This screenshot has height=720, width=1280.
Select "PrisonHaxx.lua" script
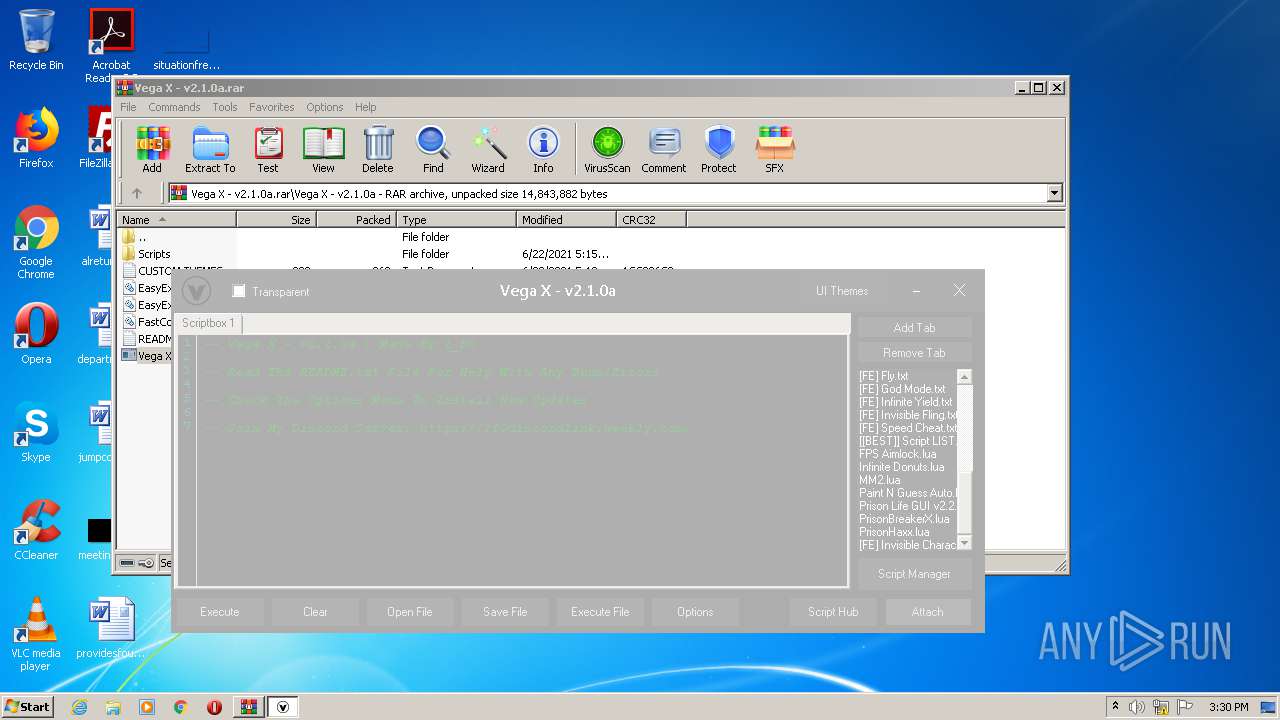[x=894, y=532]
